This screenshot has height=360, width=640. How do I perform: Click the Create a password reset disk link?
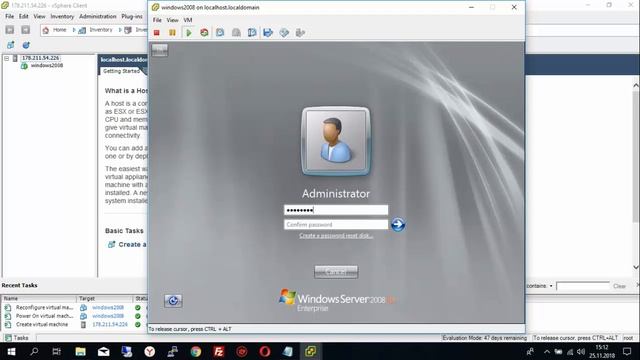pyautogui.click(x=336, y=236)
